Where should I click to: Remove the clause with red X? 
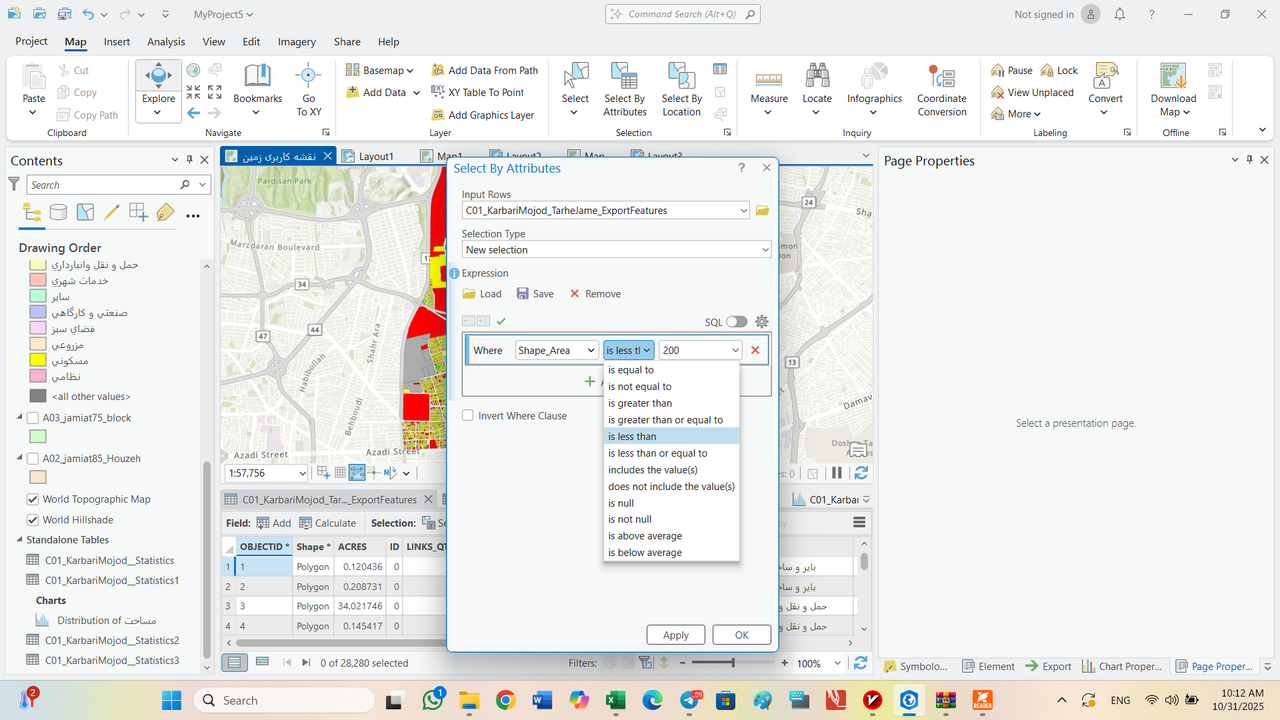tap(755, 350)
